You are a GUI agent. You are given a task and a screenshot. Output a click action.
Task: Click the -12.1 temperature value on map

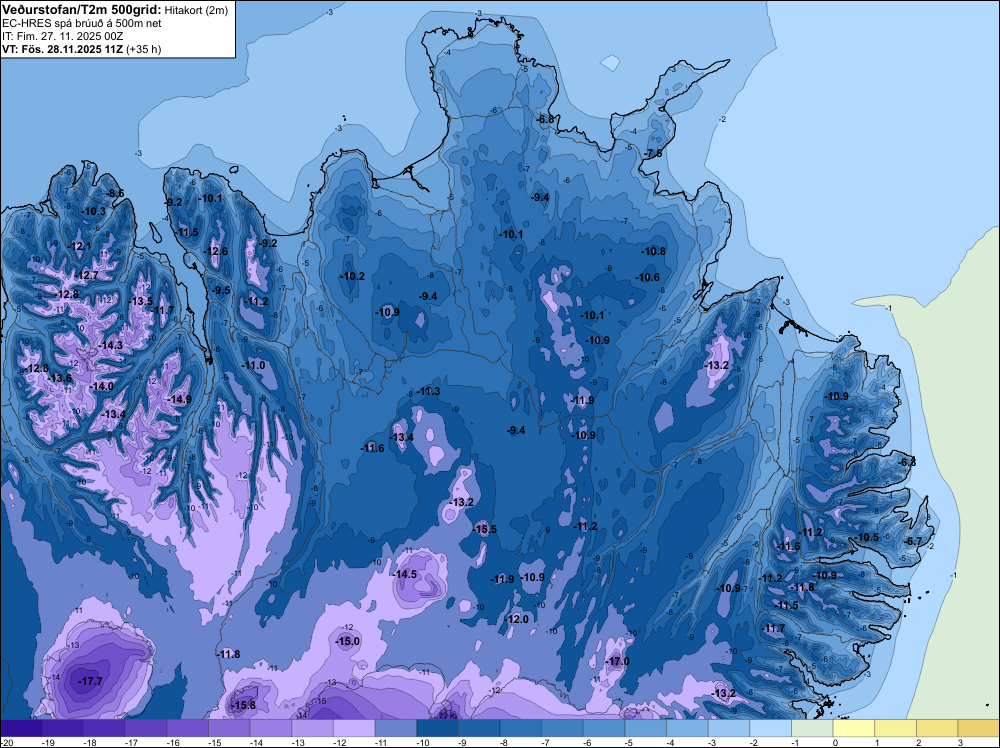[80, 246]
